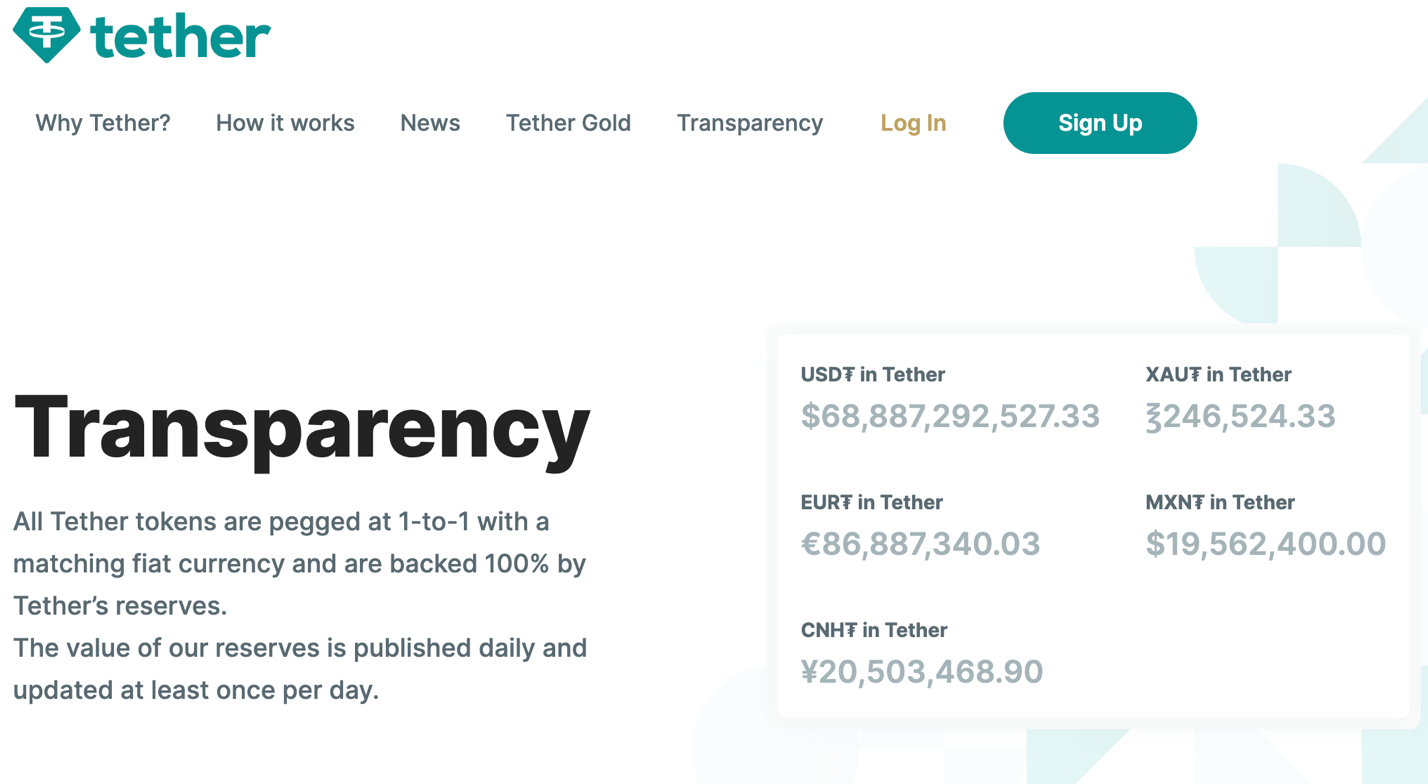Select the USD₮ reserve value $68,887,292,527.33
The height and width of the screenshot is (784, 1428).
tap(950, 415)
